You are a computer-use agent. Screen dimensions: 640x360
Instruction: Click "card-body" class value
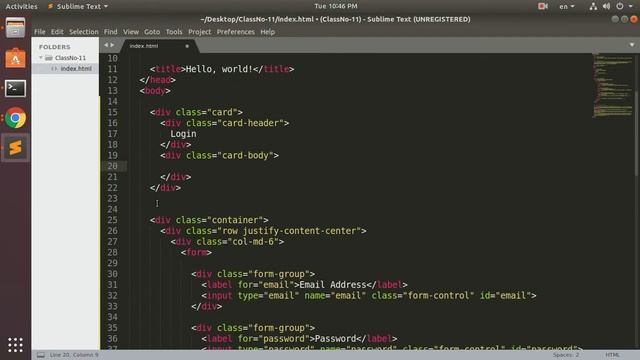click(x=245, y=156)
